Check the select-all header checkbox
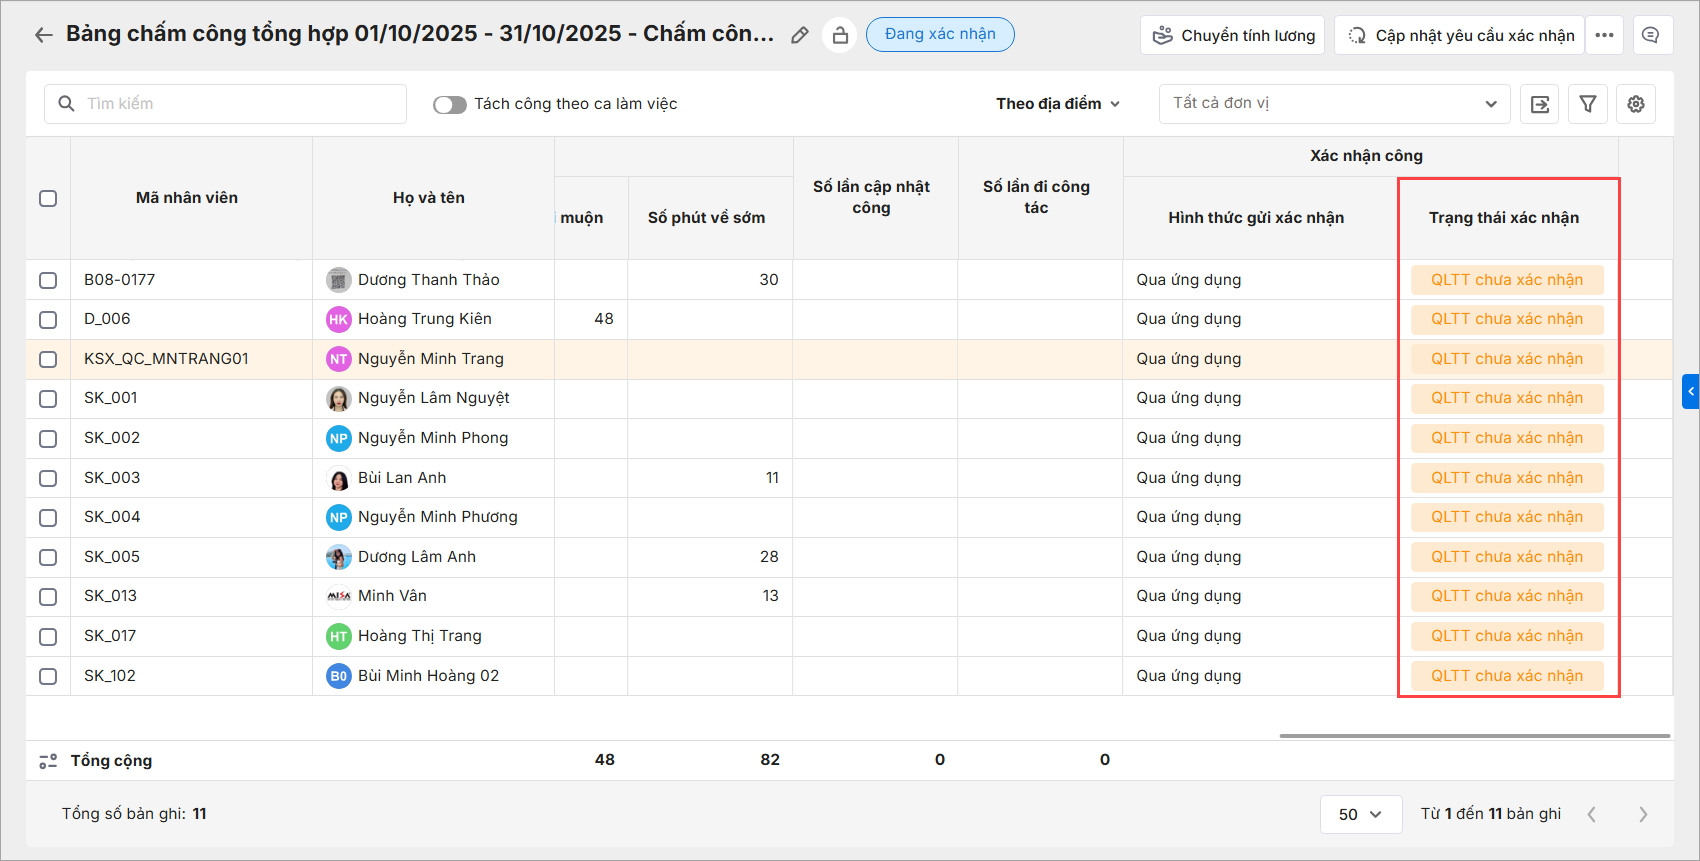Screen dimensions: 1700x861 click(x=48, y=198)
